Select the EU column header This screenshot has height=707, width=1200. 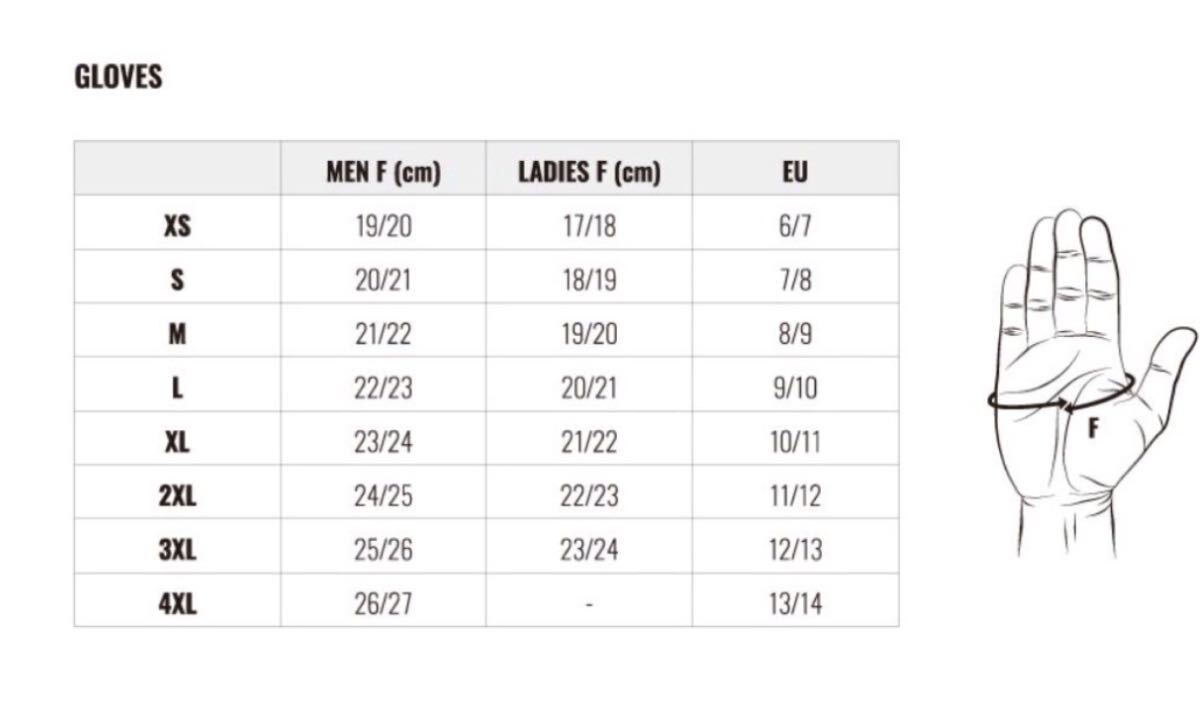click(x=795, y=172)
